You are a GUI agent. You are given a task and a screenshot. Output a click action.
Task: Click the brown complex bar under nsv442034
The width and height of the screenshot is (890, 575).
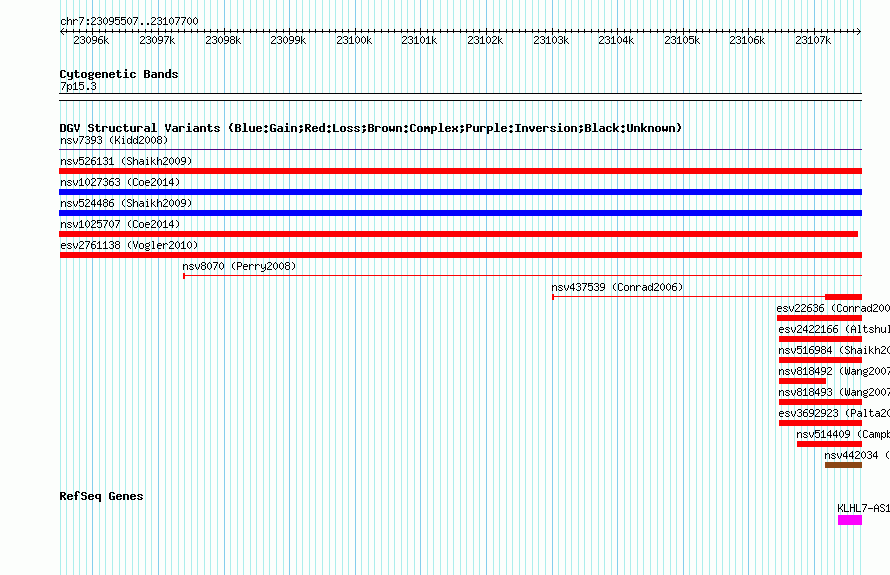(x=843, y=465)
